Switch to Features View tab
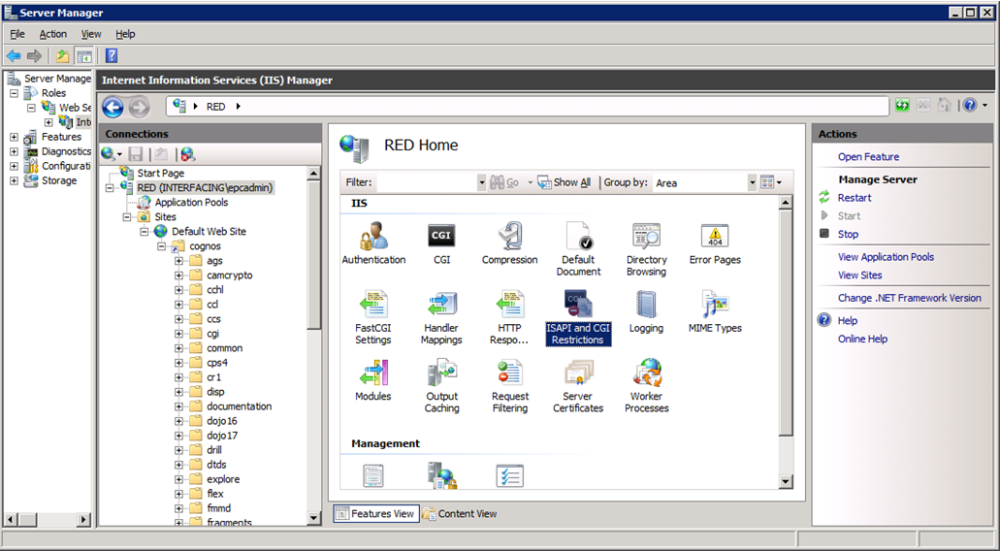 click(376, 513)
